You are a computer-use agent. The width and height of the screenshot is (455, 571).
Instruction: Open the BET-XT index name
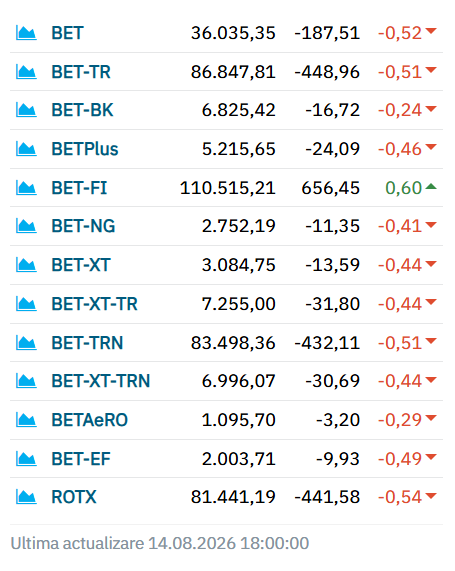[81, 265]
